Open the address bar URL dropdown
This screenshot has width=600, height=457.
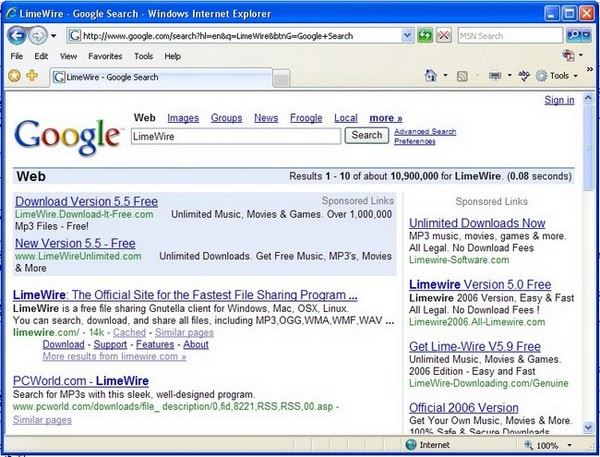coord(408,36)
